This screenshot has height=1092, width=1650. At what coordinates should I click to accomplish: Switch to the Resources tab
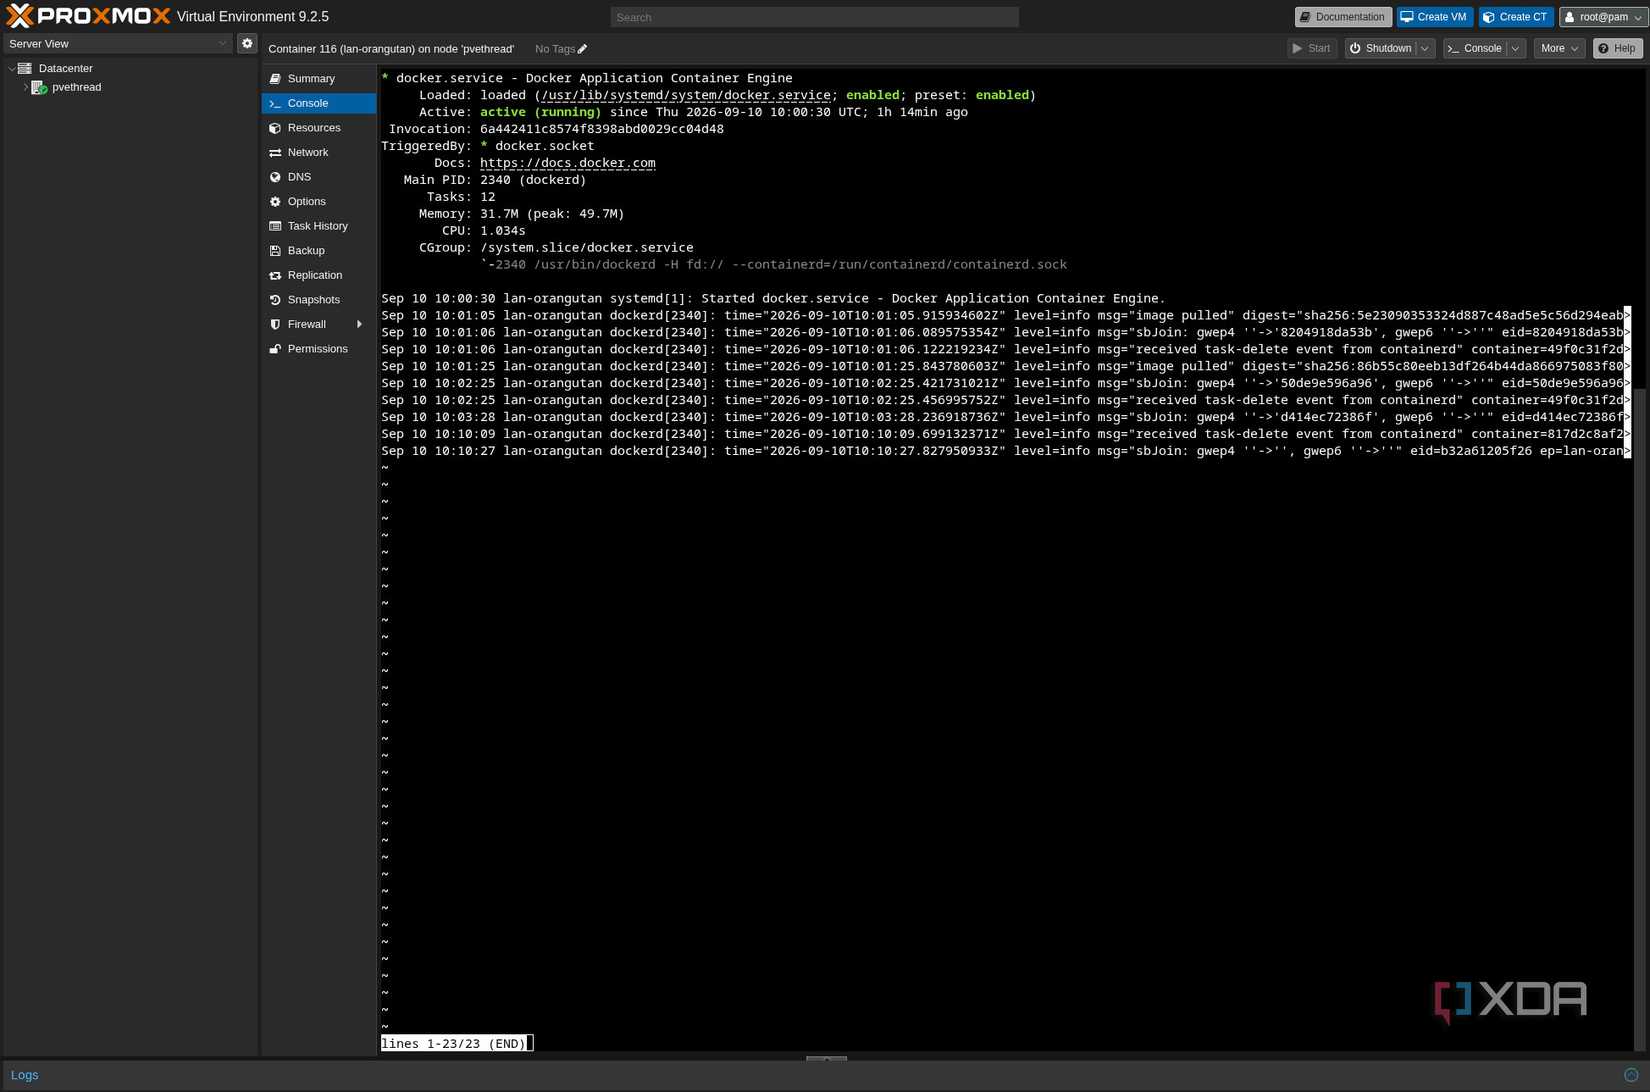click(x=319, y=128)
